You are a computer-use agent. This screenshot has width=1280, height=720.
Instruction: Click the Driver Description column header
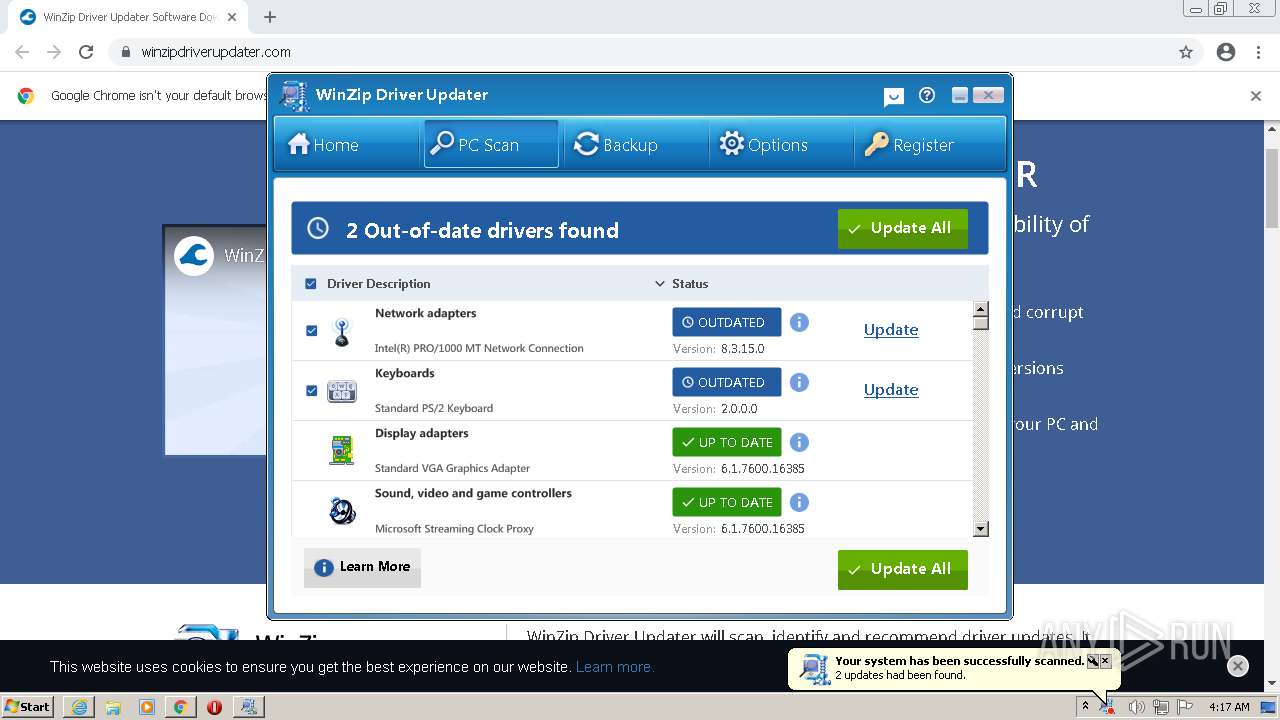click(378, 284)
